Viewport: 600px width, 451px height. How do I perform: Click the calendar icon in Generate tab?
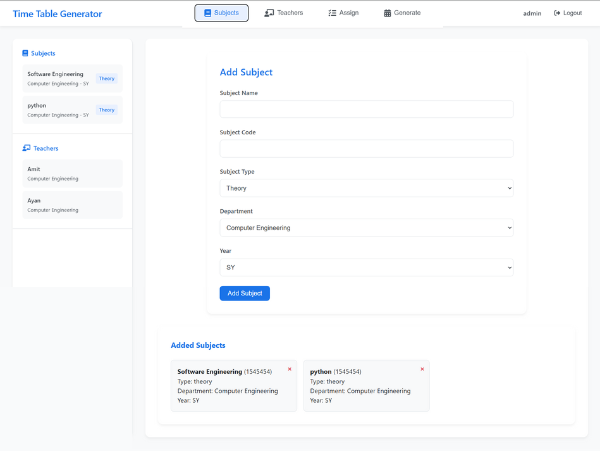[387, 13]
